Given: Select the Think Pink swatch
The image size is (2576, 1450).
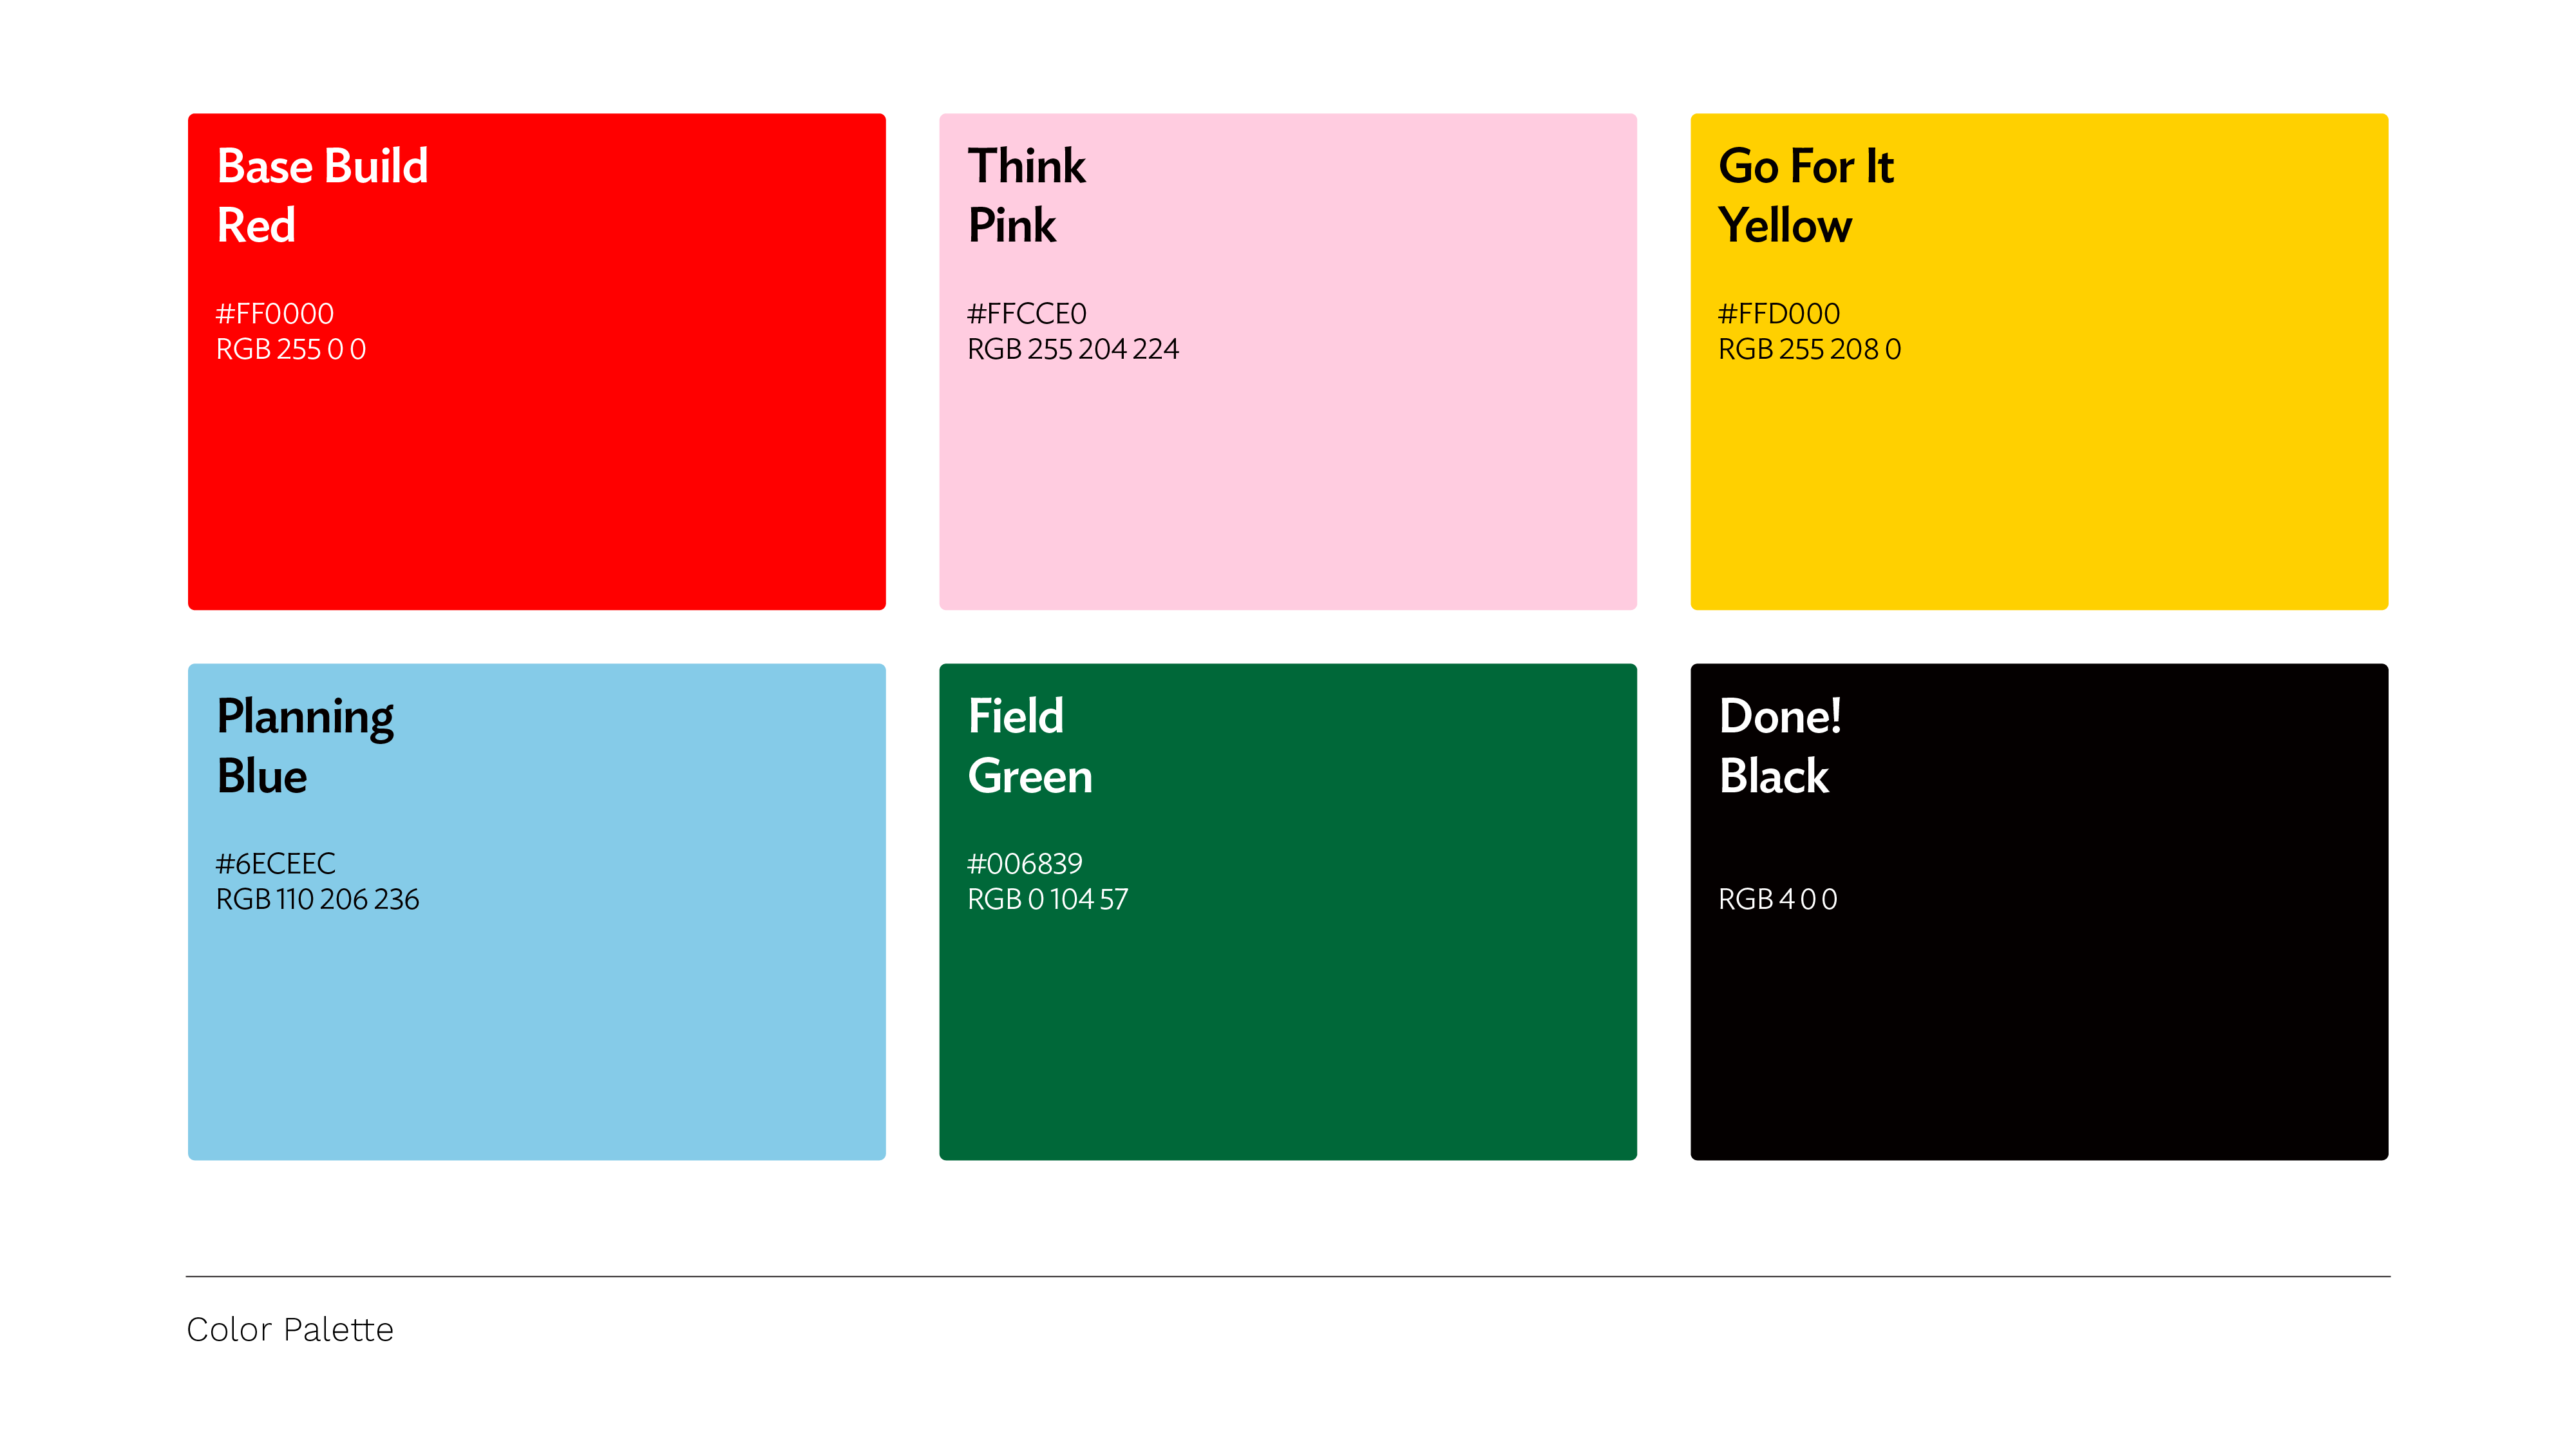Looking at the screenshot, I should [x=1287, y=361].
